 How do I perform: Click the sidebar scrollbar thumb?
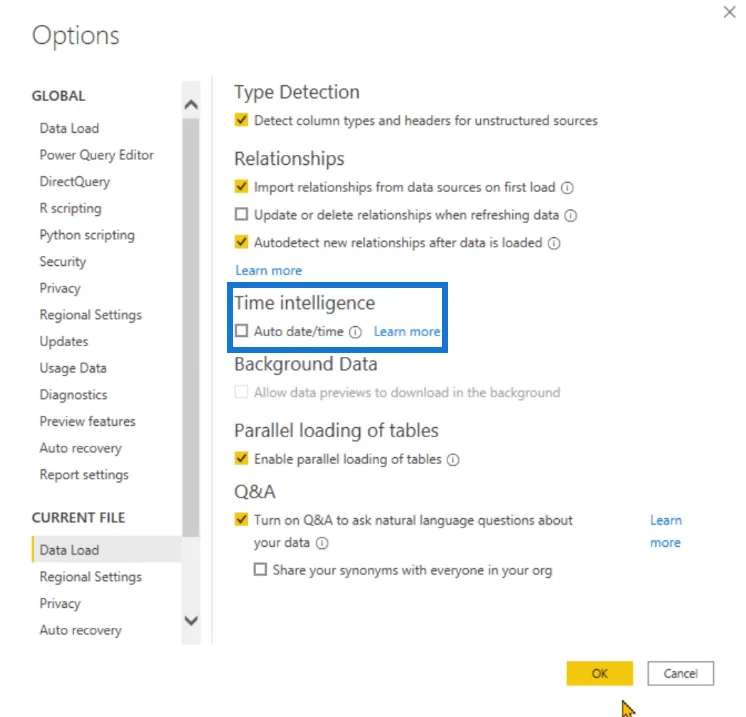click(x=191, y=327)
